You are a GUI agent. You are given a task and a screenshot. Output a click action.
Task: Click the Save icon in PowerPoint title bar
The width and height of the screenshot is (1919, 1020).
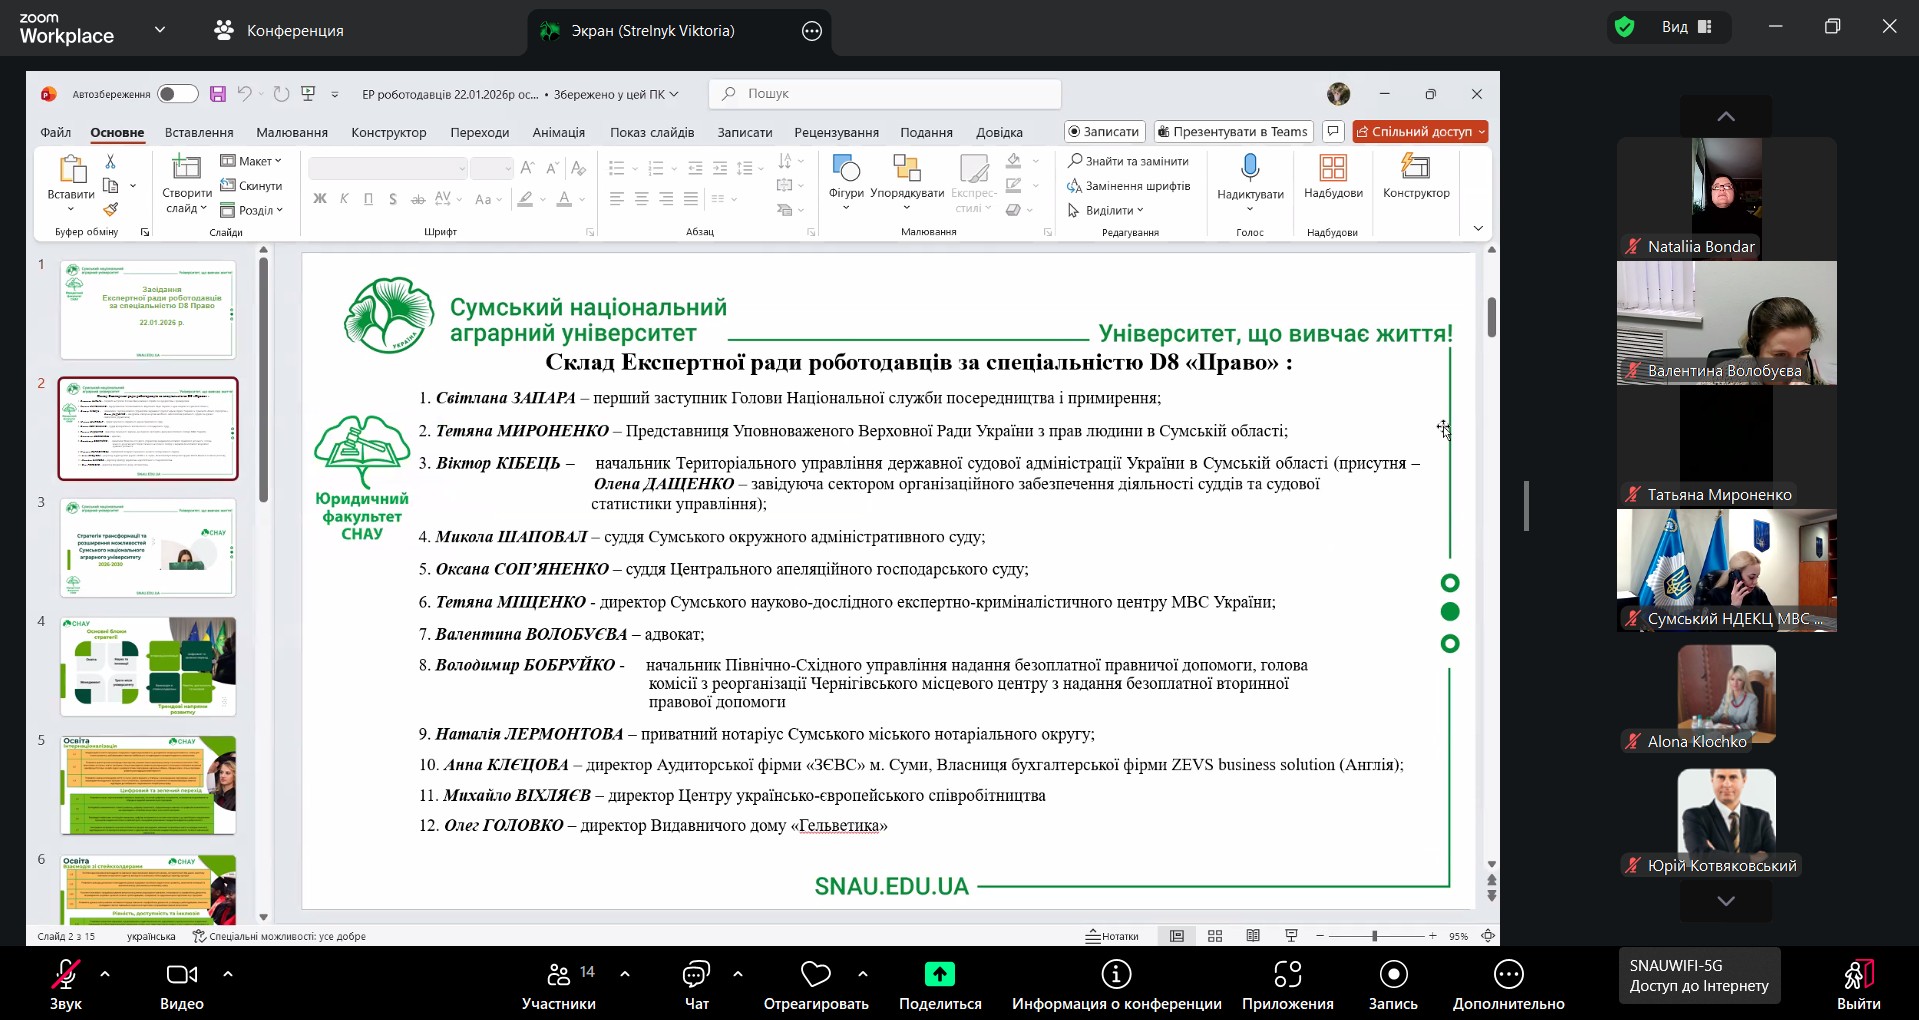point(217,94)
